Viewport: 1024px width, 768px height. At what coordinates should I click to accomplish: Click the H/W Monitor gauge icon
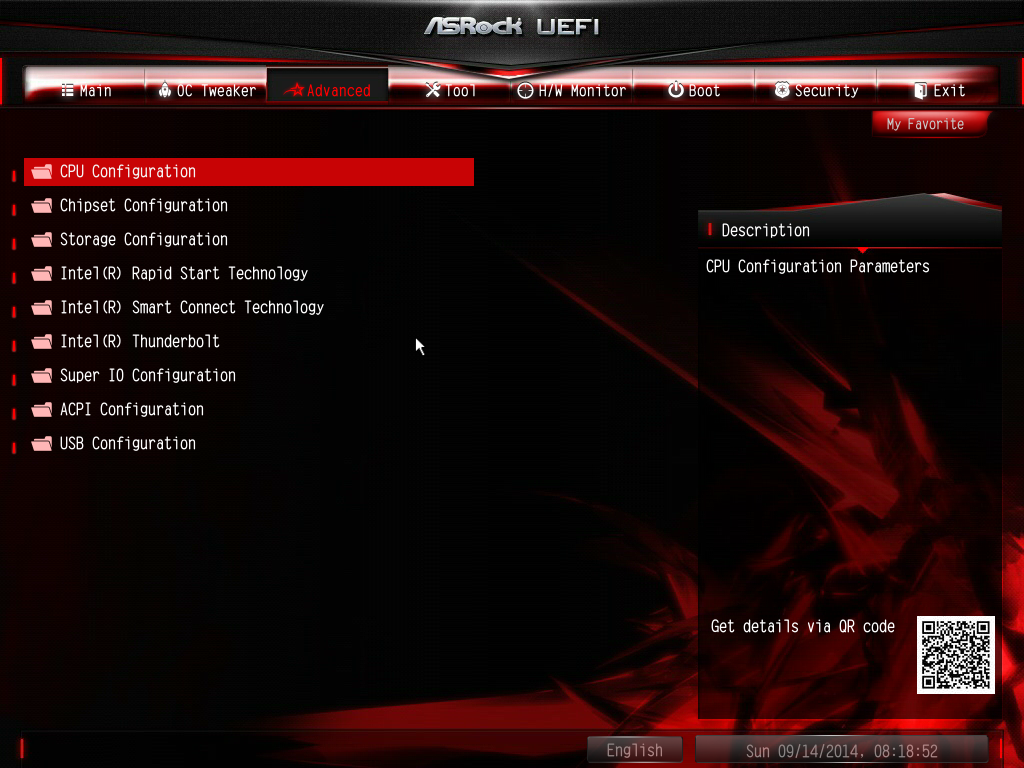pos(525,91)
